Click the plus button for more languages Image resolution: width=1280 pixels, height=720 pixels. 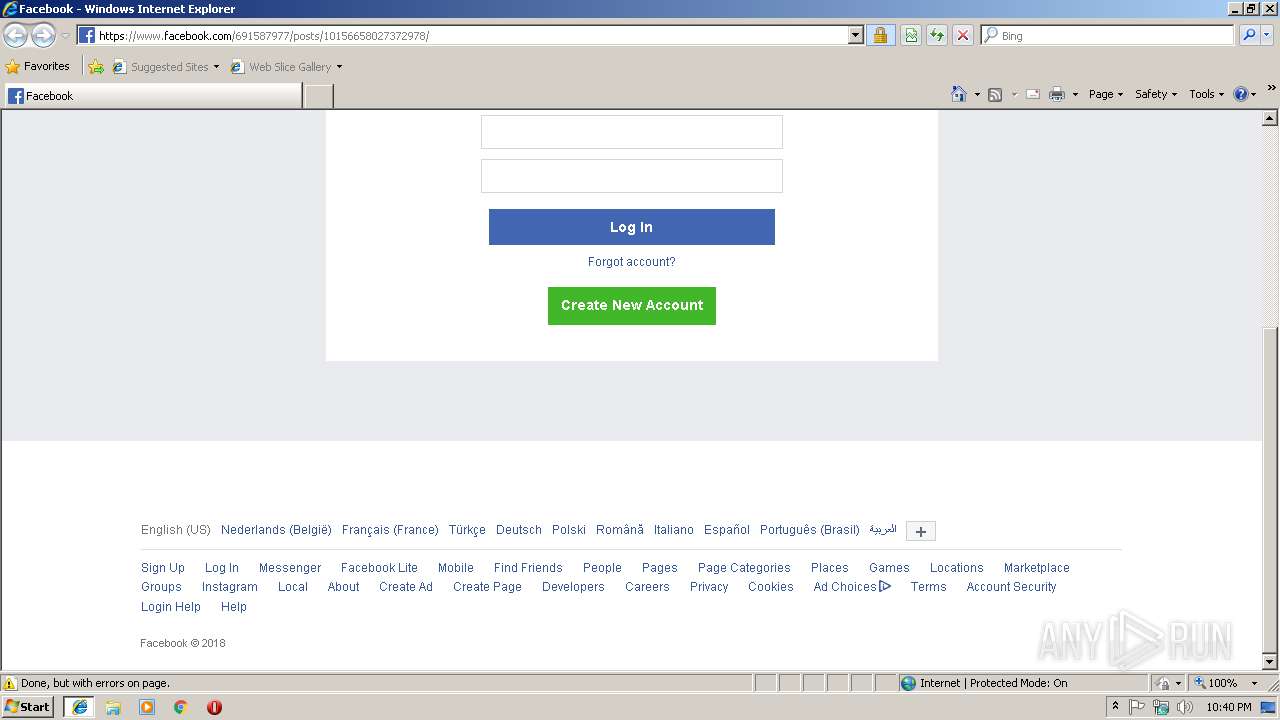pyautogui.click(x=921, y=531)
